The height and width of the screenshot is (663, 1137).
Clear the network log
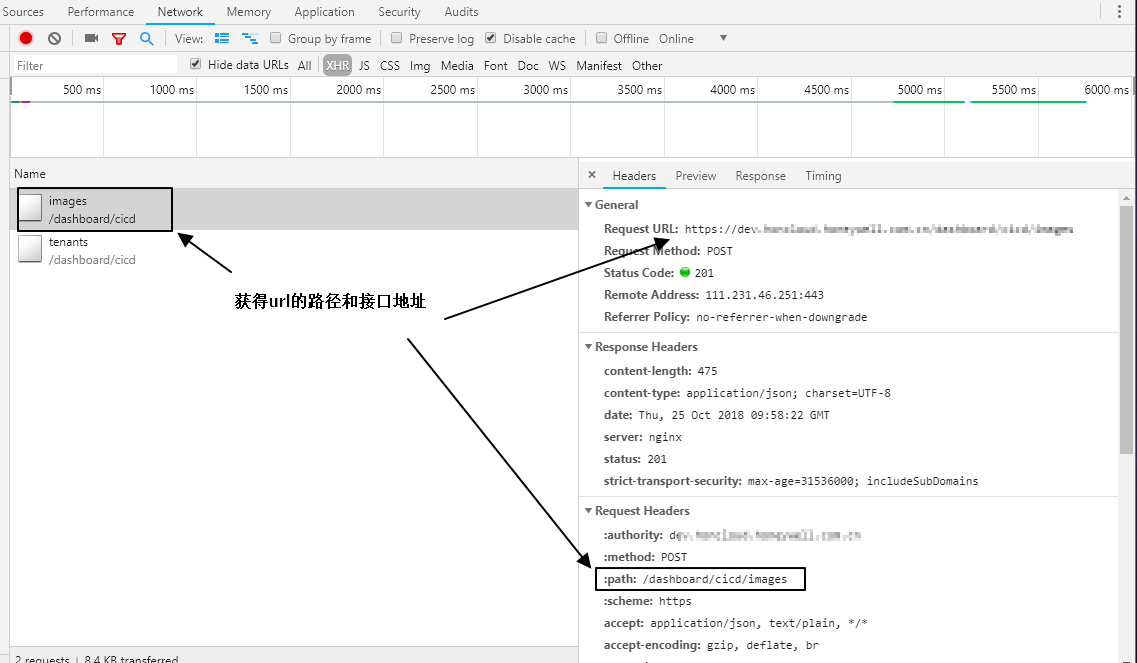click(x=54, y=38)
